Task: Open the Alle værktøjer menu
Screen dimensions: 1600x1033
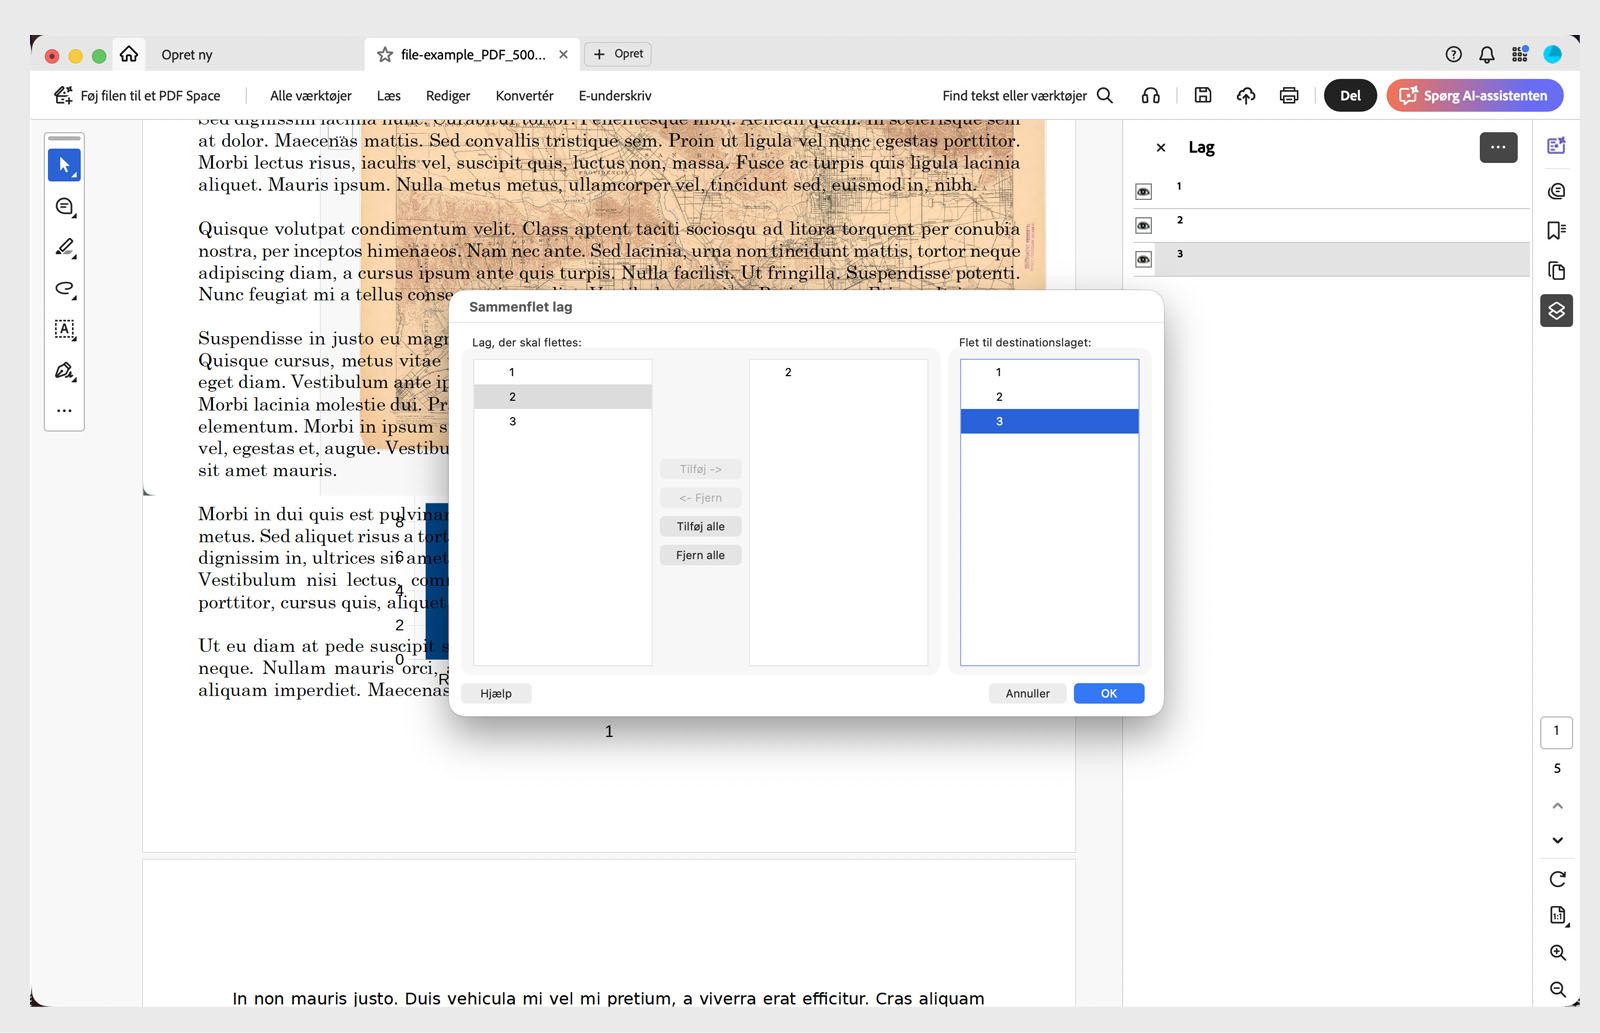Action: click(311, 96)
